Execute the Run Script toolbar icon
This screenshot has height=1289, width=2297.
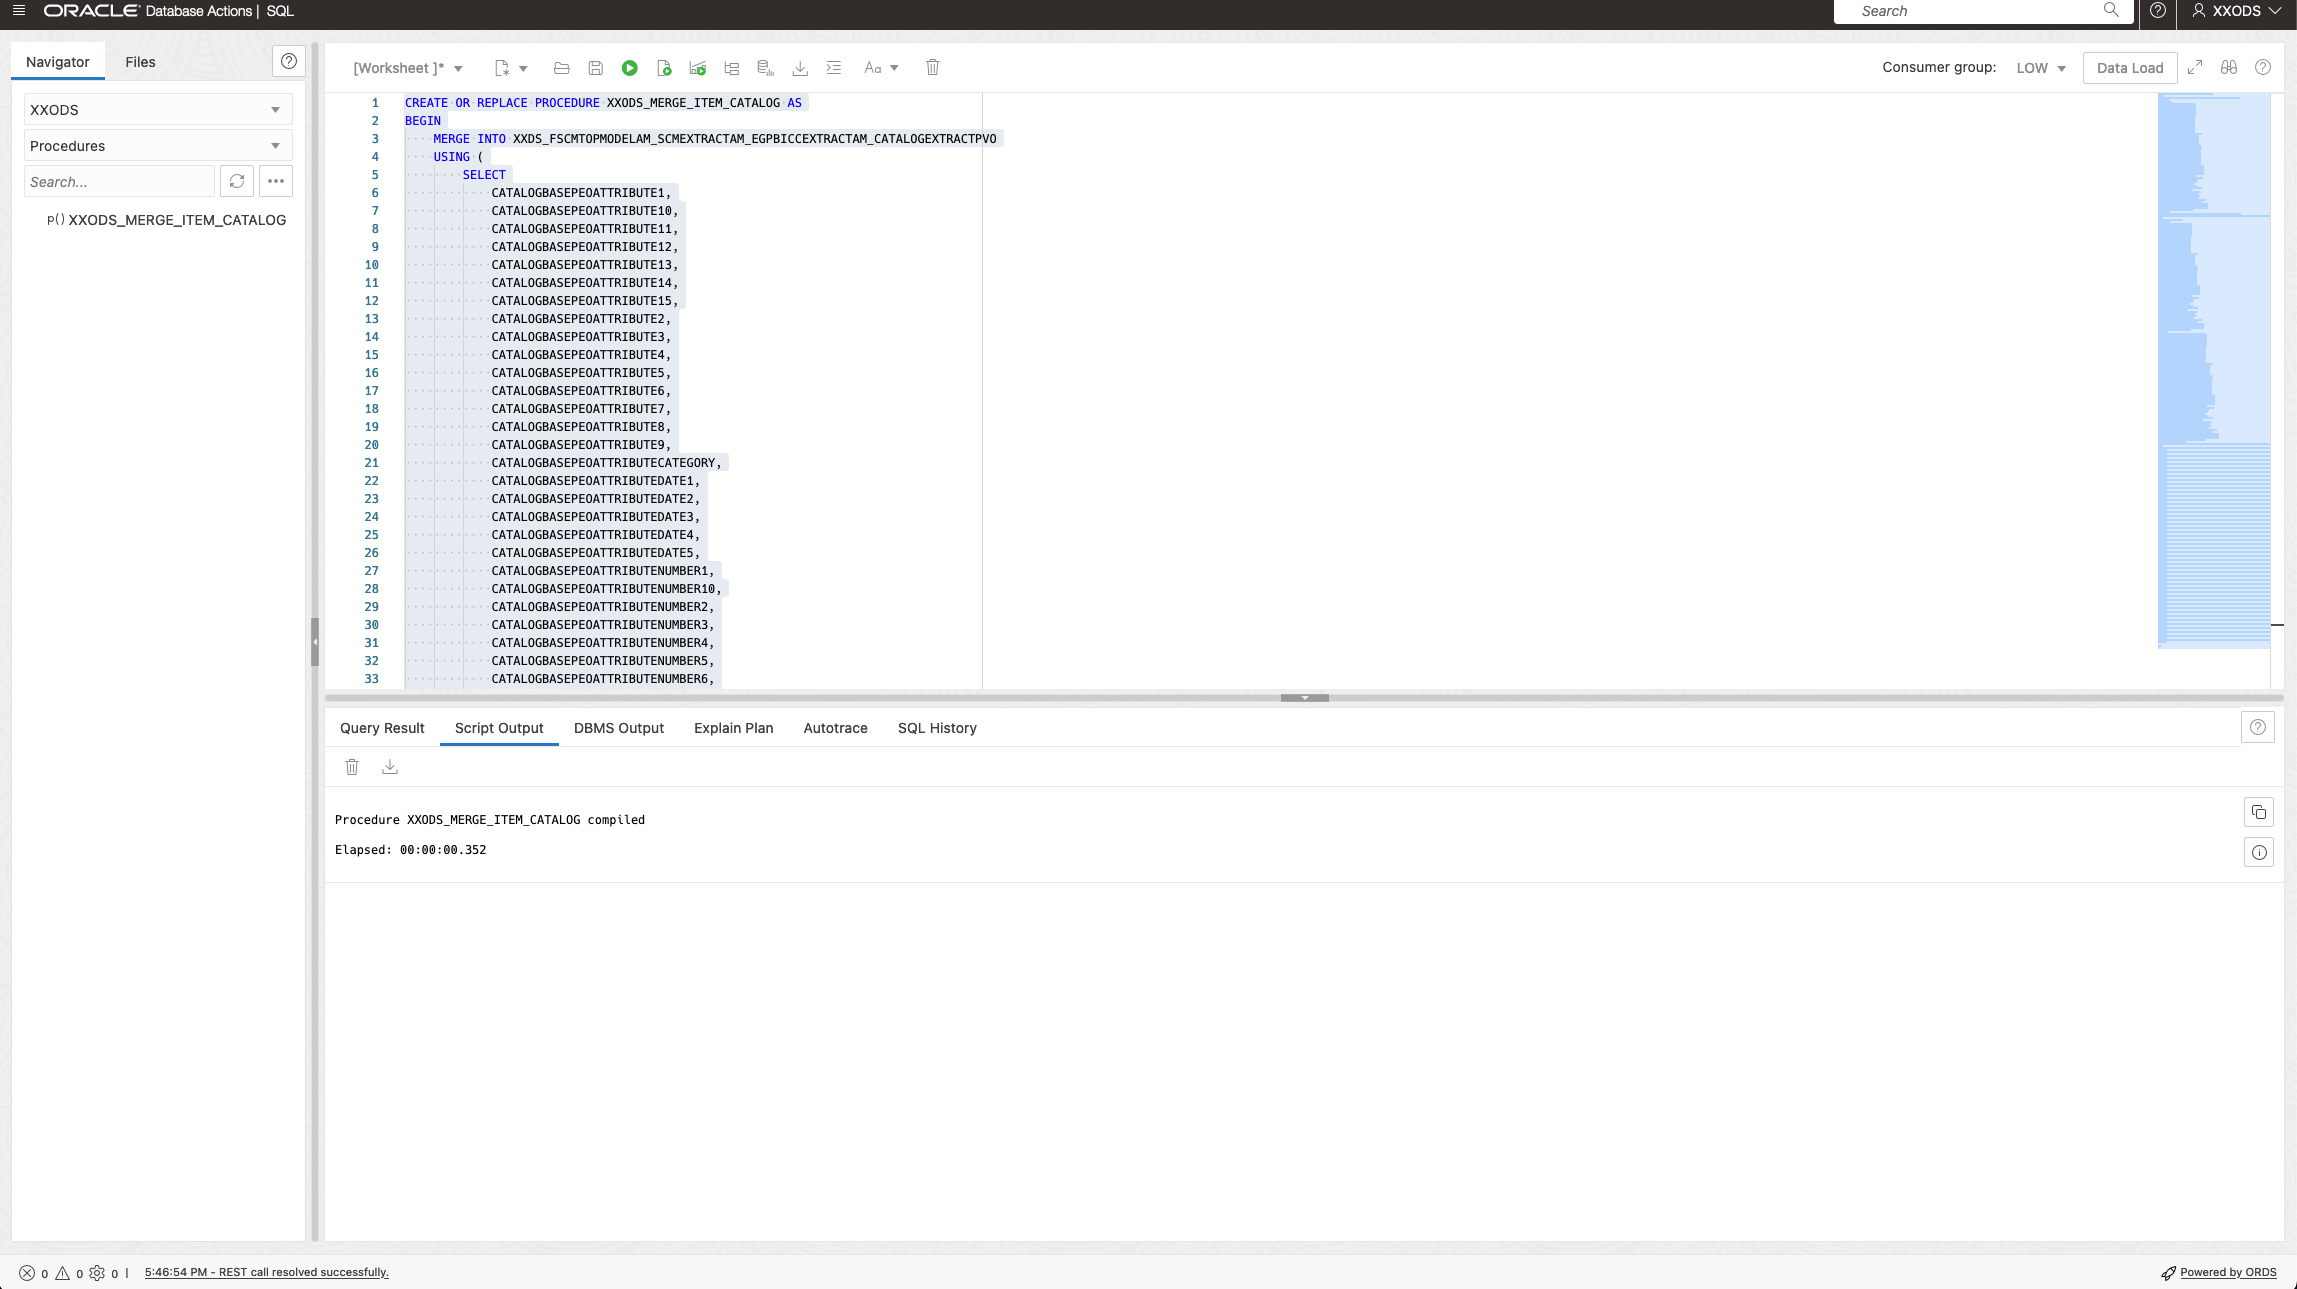coord(663,67)
